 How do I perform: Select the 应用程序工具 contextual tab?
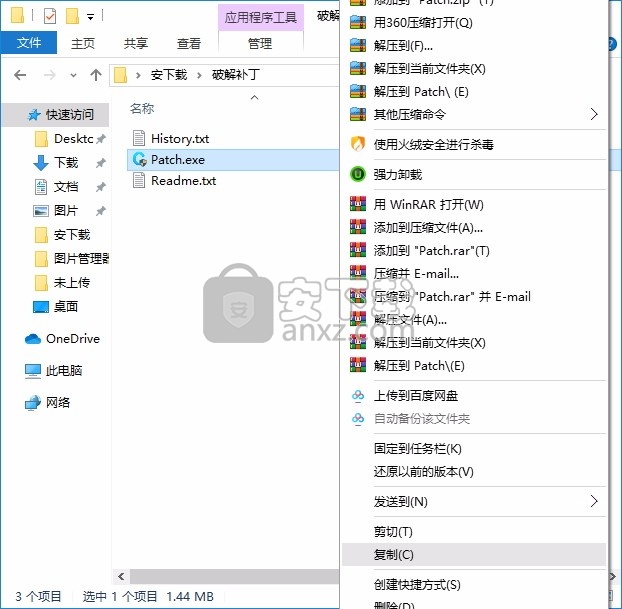click(x=261, y=17)
